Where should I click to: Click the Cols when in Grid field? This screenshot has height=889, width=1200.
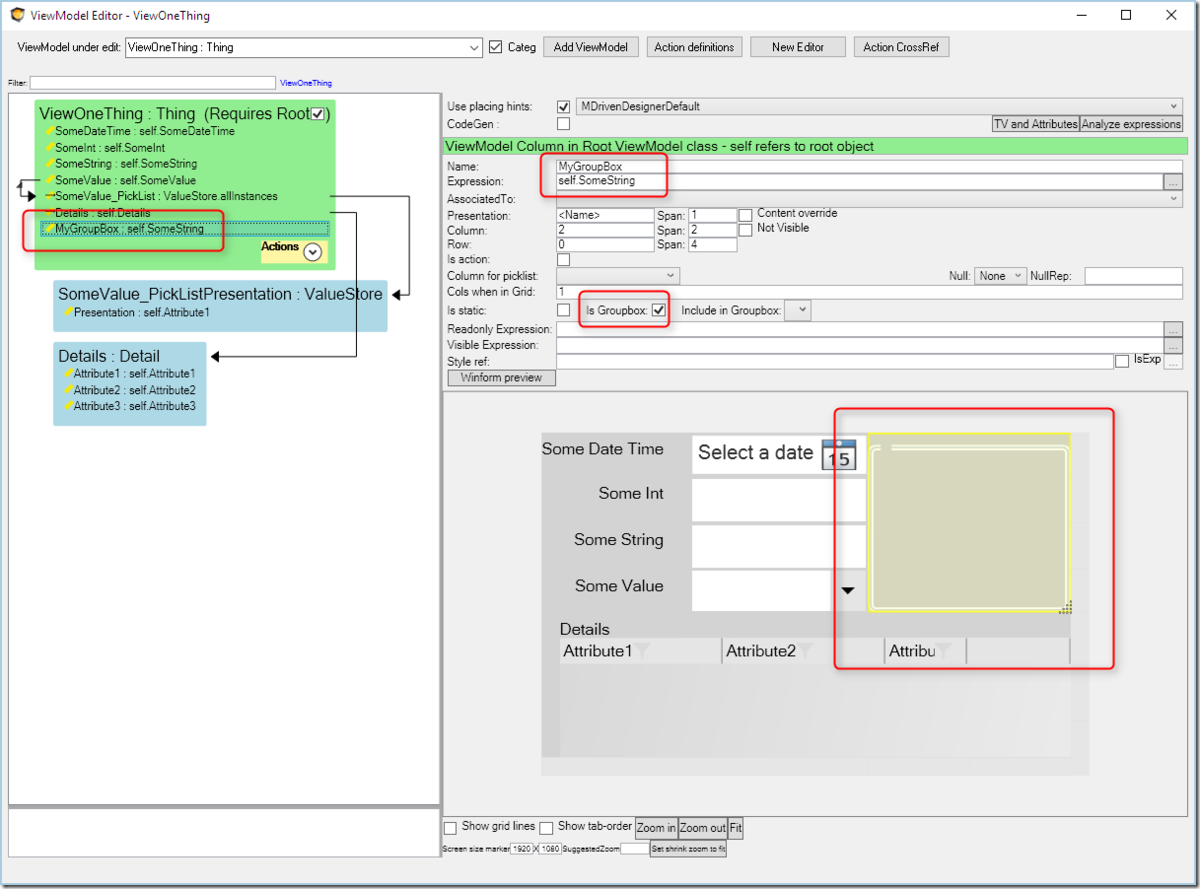(869, 291)
